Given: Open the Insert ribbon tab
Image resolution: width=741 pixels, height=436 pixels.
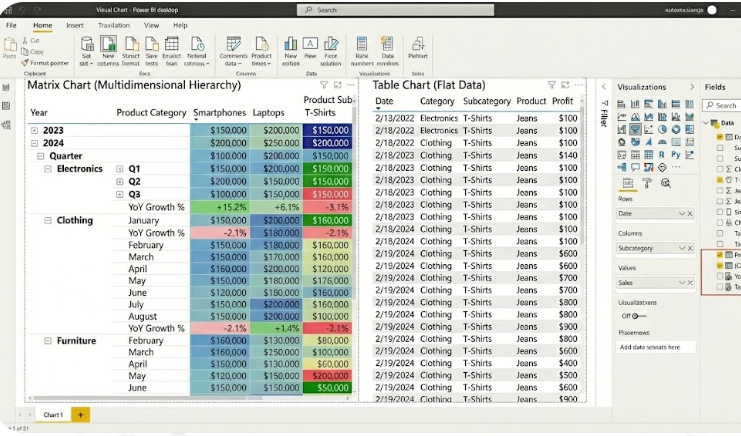Looking at the screenshot, I should pyautogui.click(x=75, y=24).
